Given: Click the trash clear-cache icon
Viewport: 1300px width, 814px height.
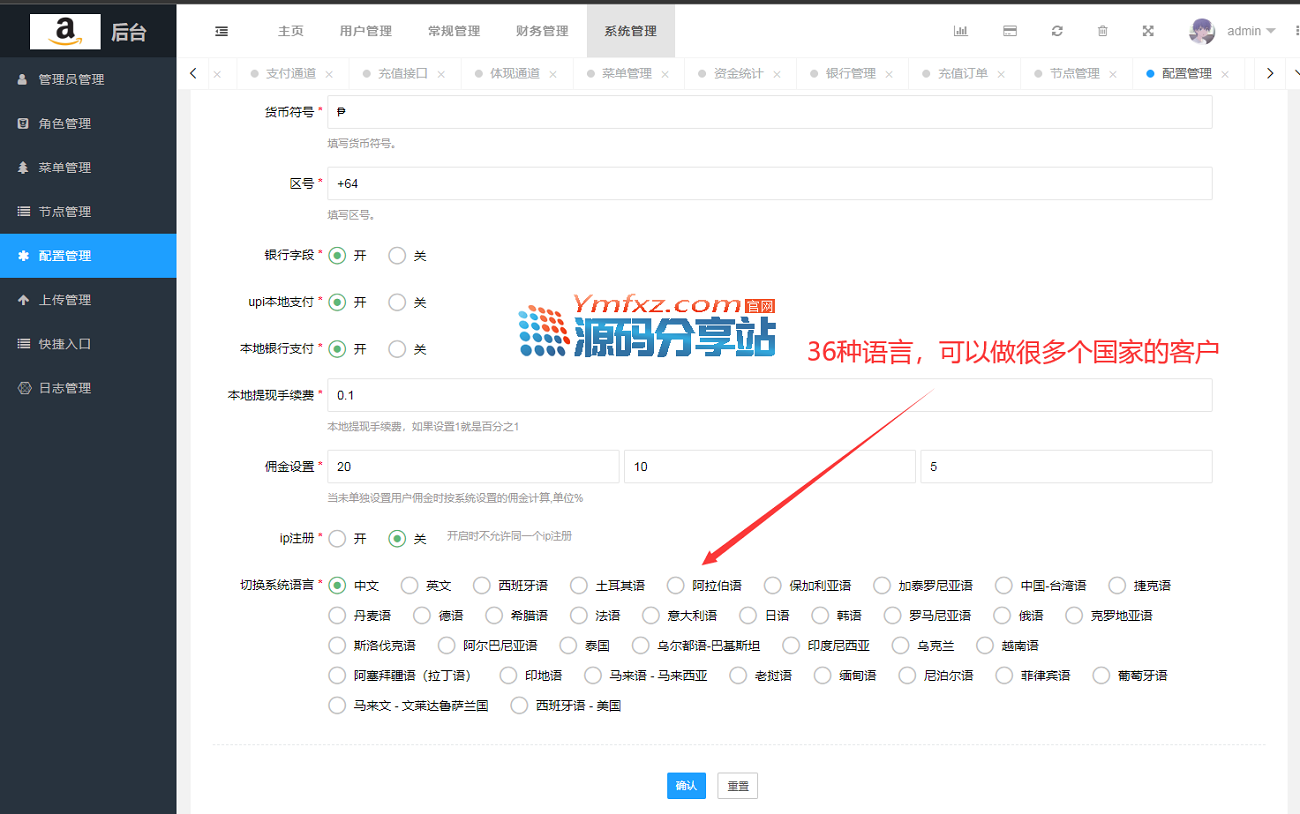Looking at the screenshot, I should (x=1103, y=31).
